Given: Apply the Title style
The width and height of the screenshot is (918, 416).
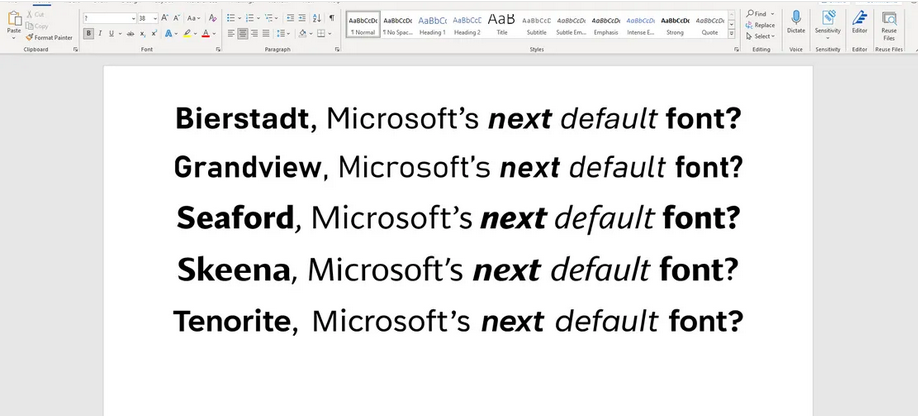Looking at the screenshot, I should click(501, 24).
